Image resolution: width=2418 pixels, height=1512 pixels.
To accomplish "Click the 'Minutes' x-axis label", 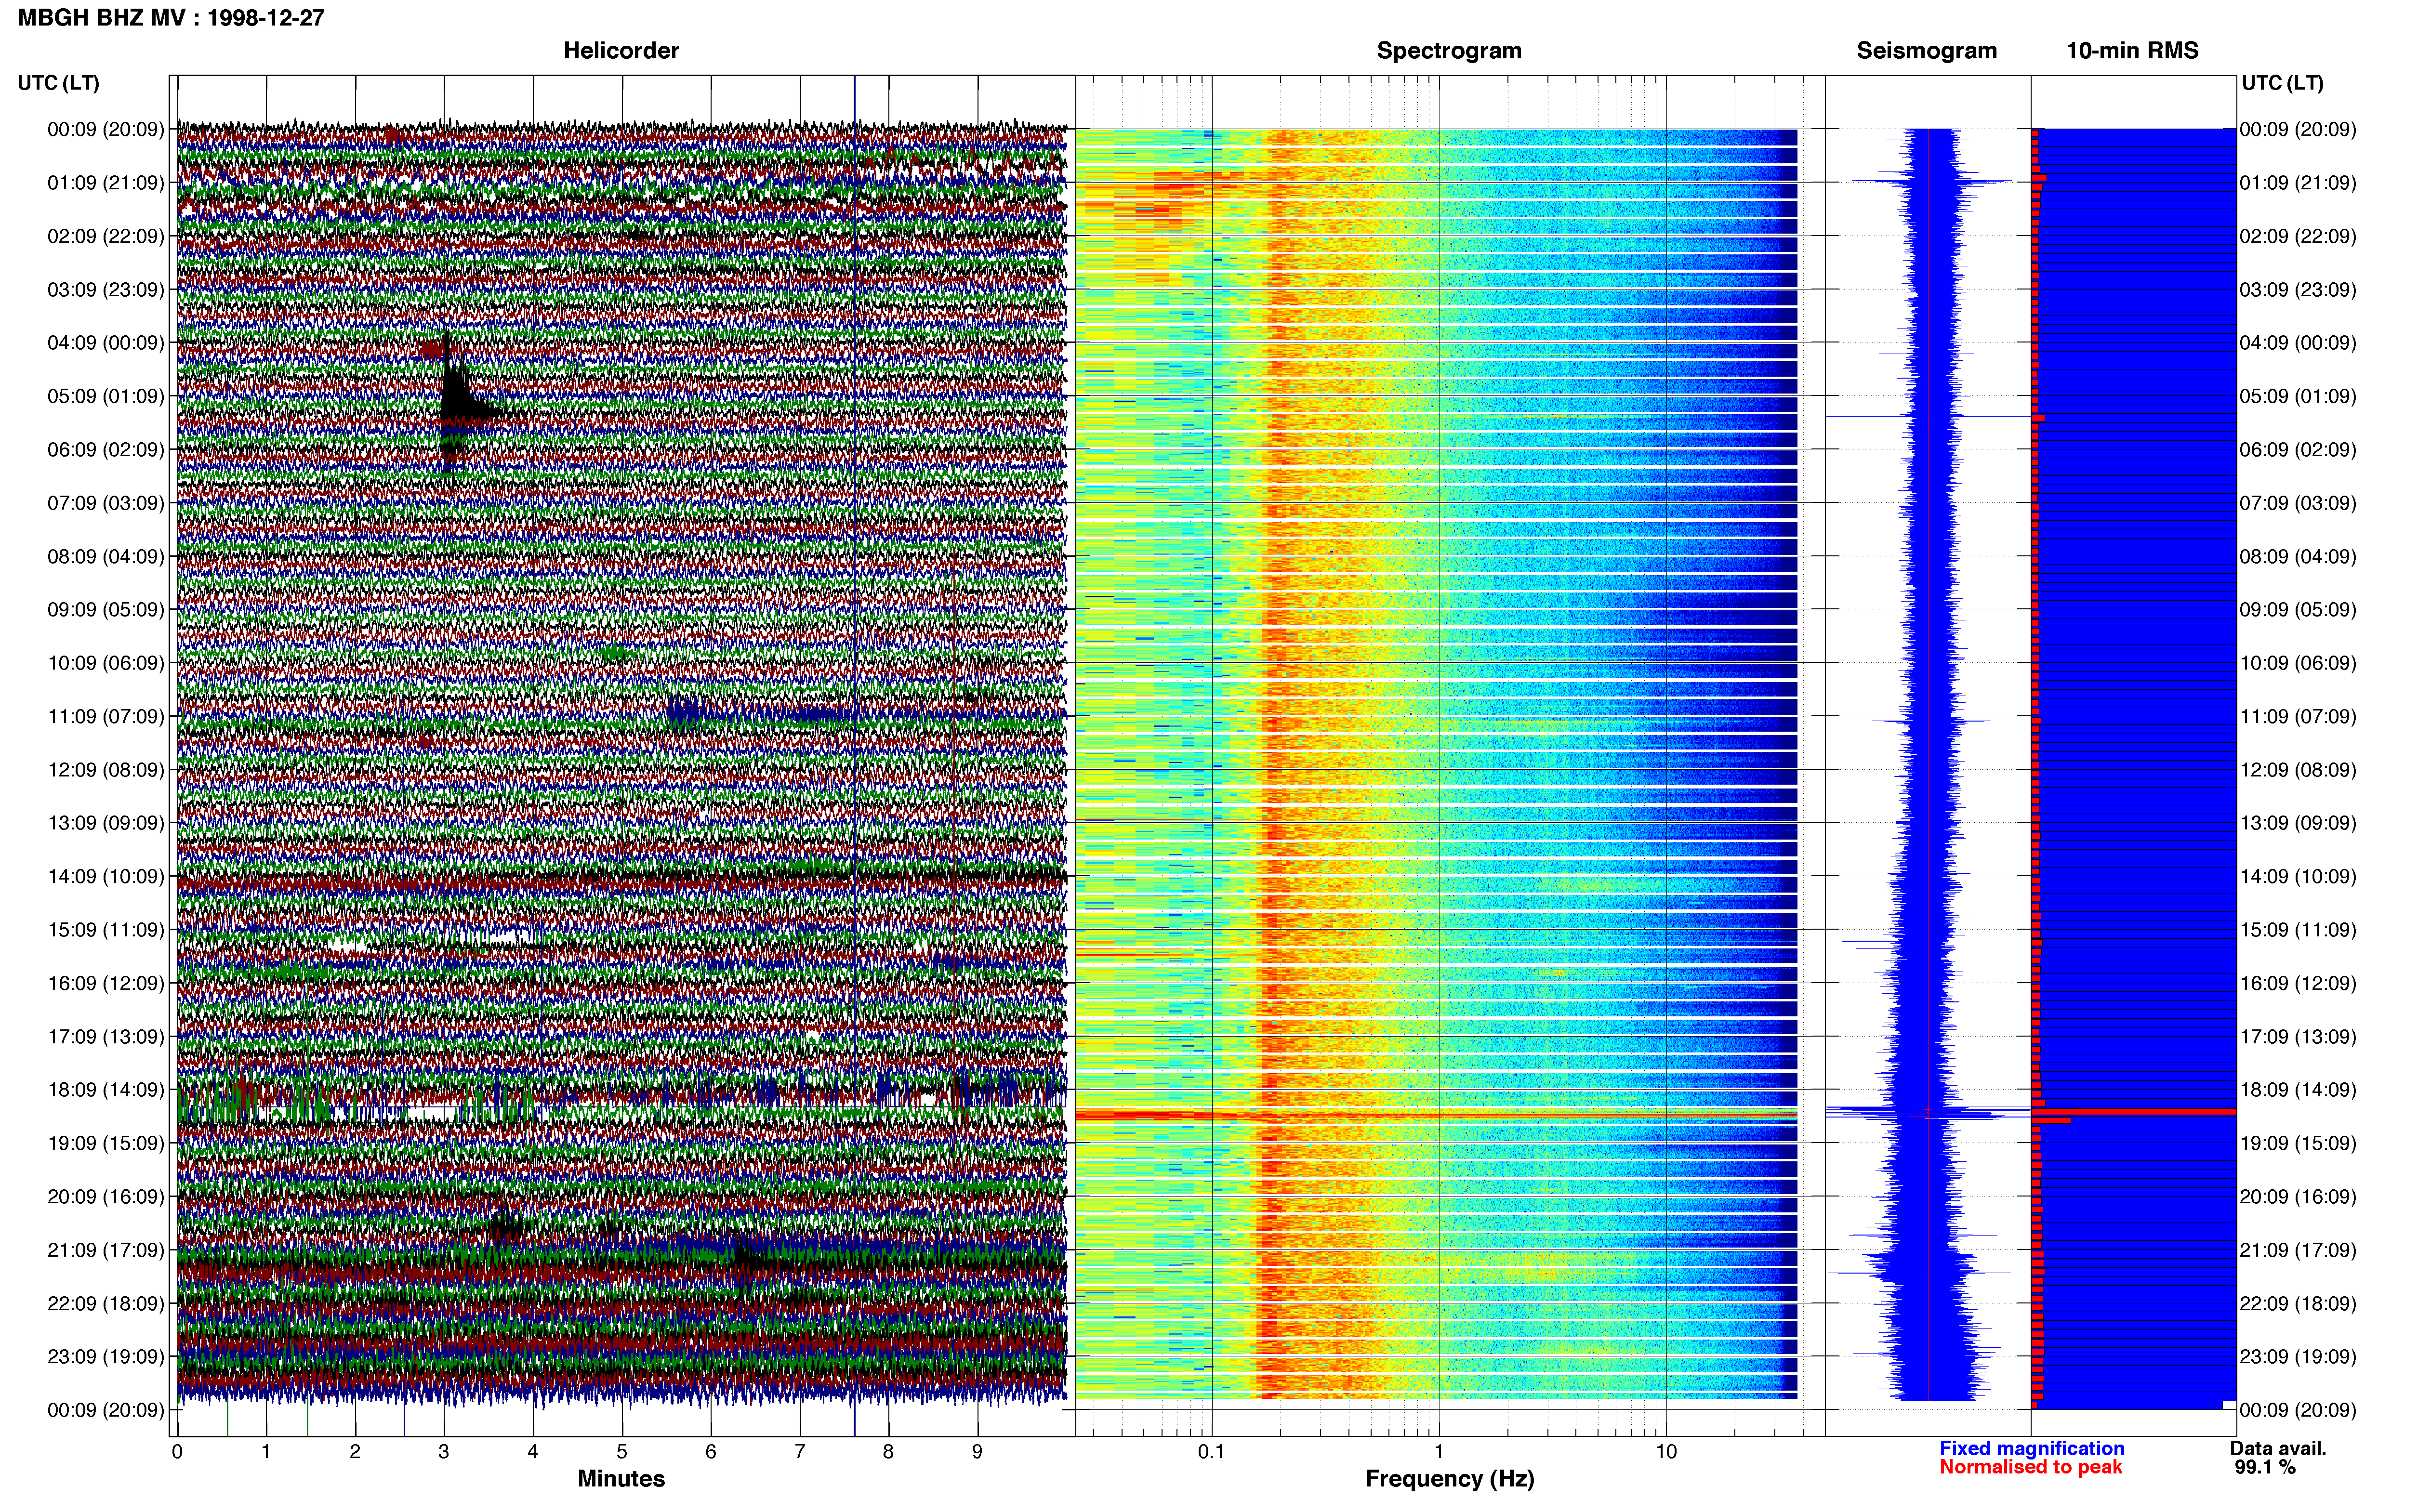I will (621, 1479).
